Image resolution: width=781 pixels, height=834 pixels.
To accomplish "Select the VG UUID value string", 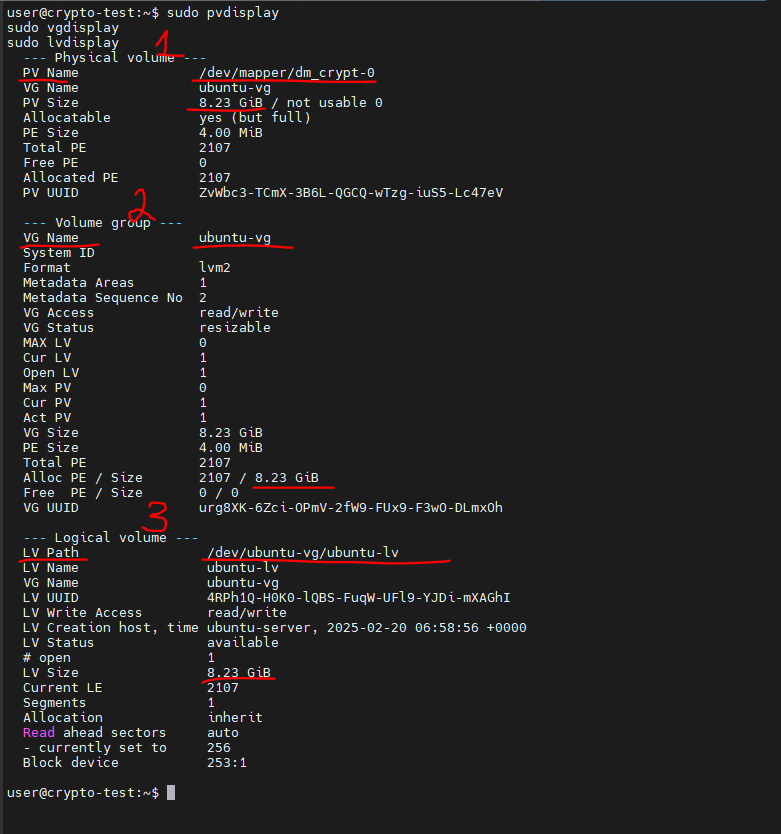I will [351, 507].
